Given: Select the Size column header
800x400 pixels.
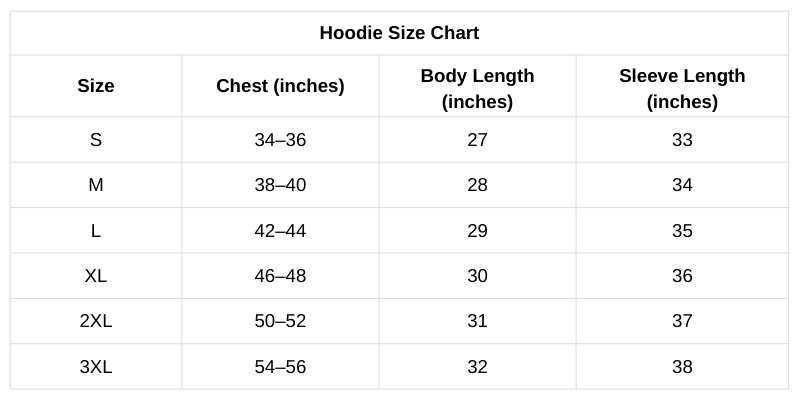Looking at the screenshot, I should (96, 86).
